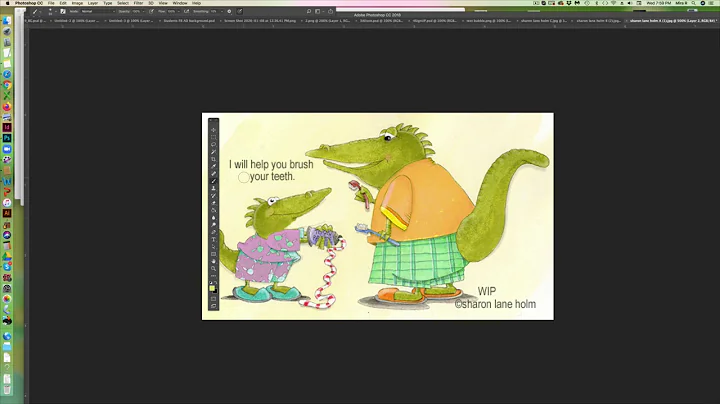
Task: Select the Dodge tool
Action: click(x=214, y=224)
